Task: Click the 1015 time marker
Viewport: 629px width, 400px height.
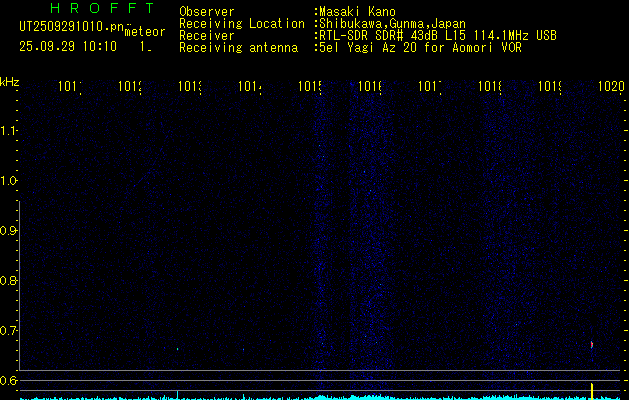Action: (310, 86)
